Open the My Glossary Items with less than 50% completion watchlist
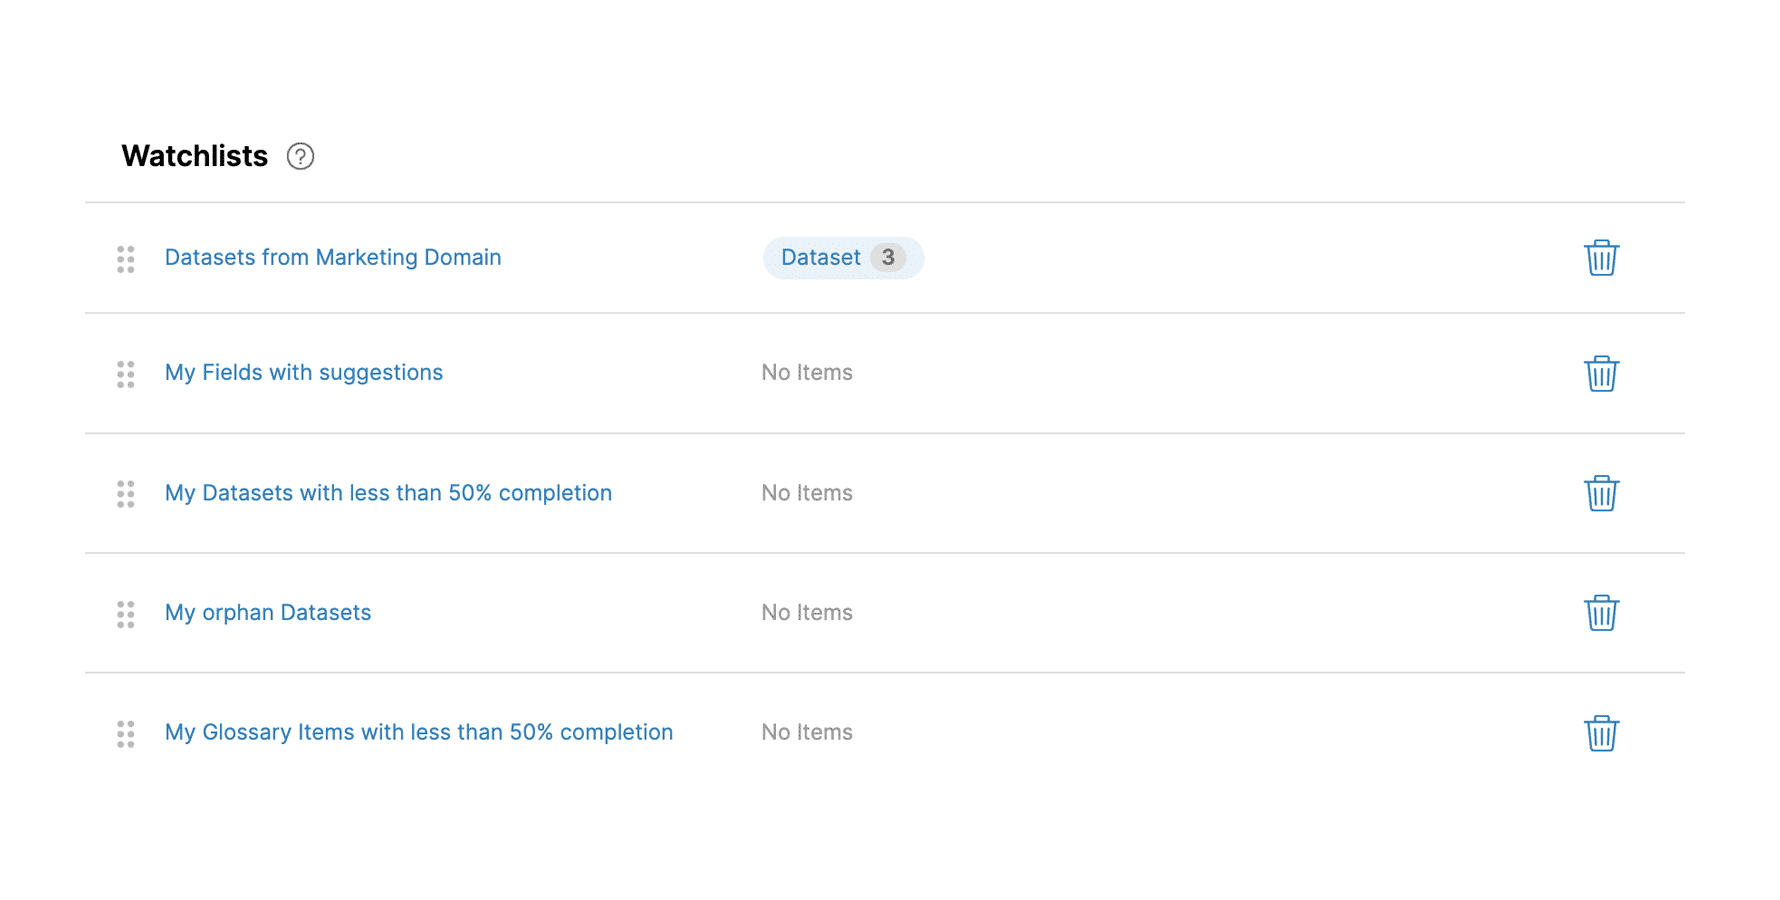Screen dimensions: 1780x900 (x=418, y=732)
